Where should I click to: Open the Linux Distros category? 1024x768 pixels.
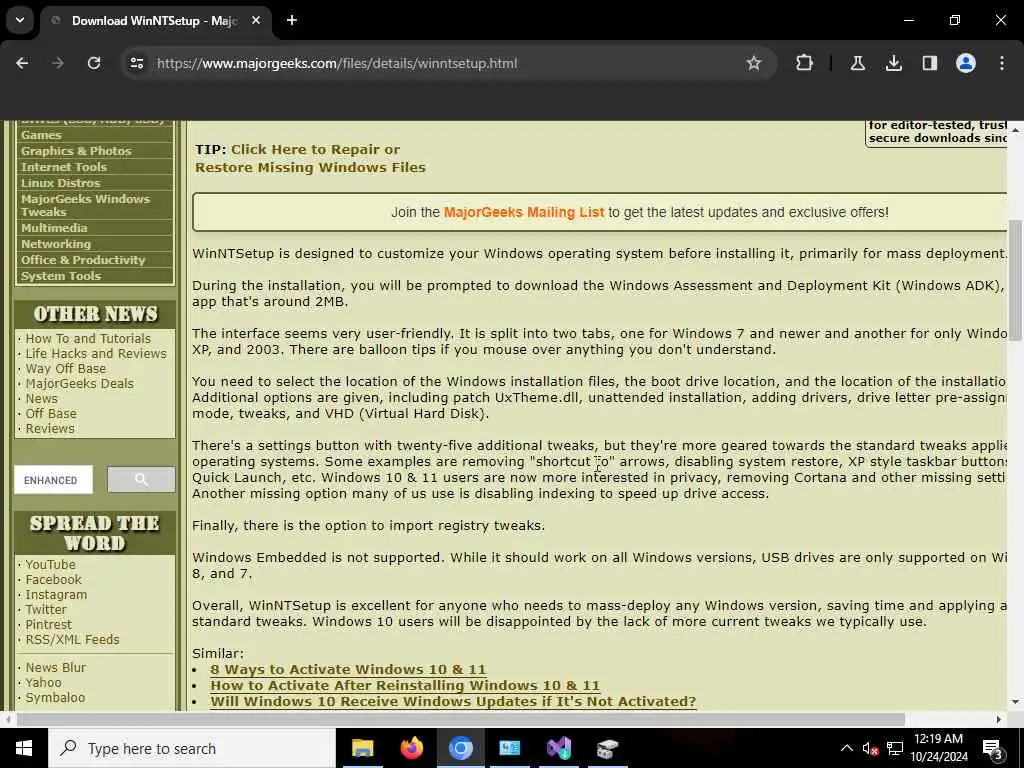tap(61, 183)
